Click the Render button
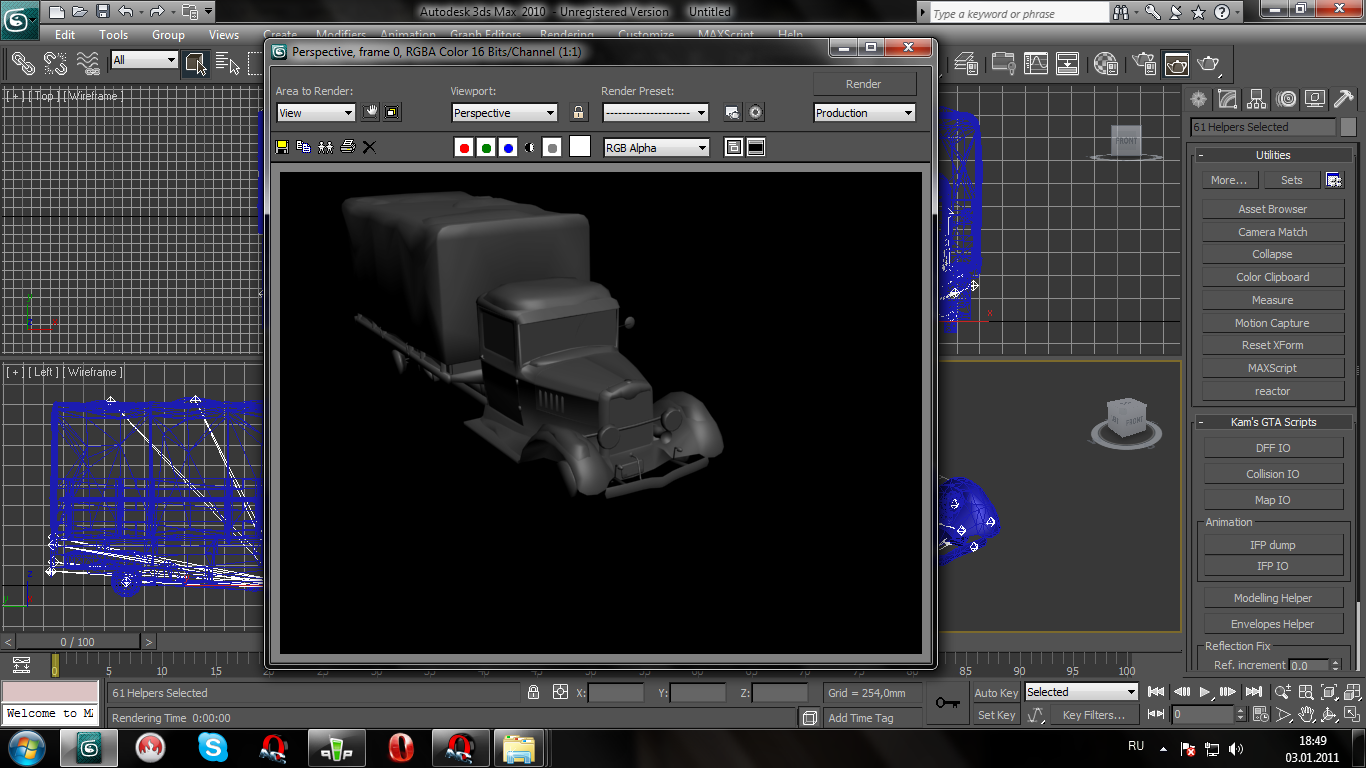Viewport: 1366px width, 768px height. tap(864, 84)
